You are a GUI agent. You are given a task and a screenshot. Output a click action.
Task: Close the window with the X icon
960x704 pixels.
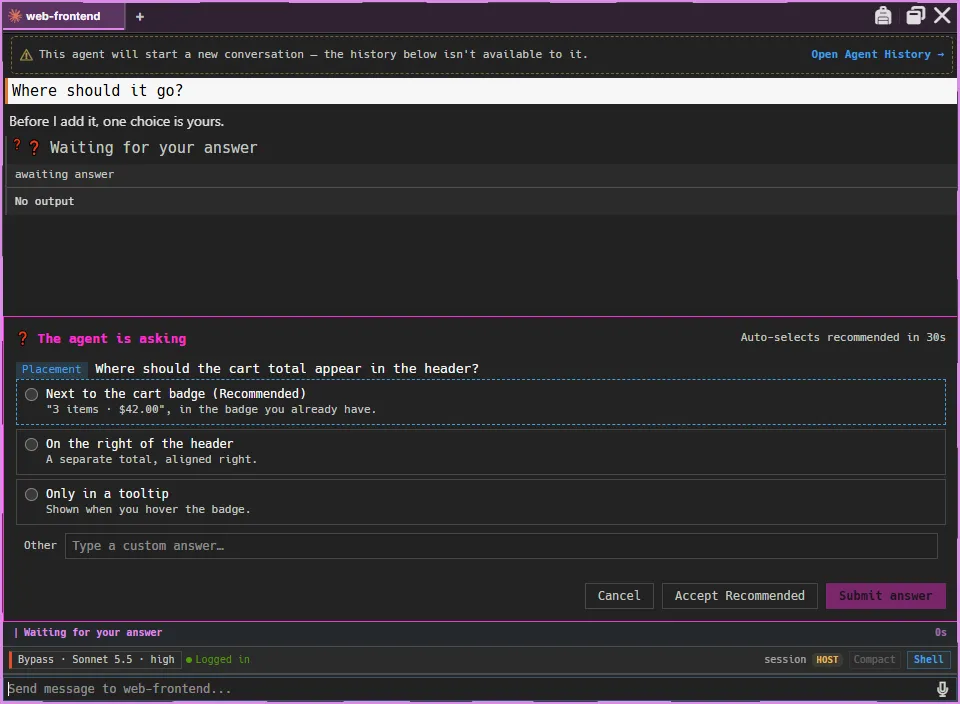pyautogui.click(x=942, y=15)
